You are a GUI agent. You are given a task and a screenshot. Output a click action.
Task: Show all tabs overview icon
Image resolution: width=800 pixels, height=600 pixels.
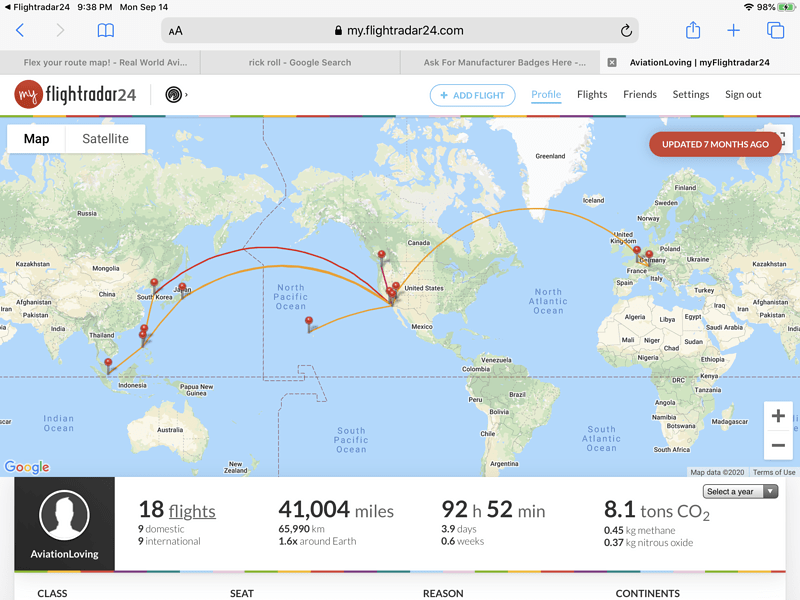[776, 31]
